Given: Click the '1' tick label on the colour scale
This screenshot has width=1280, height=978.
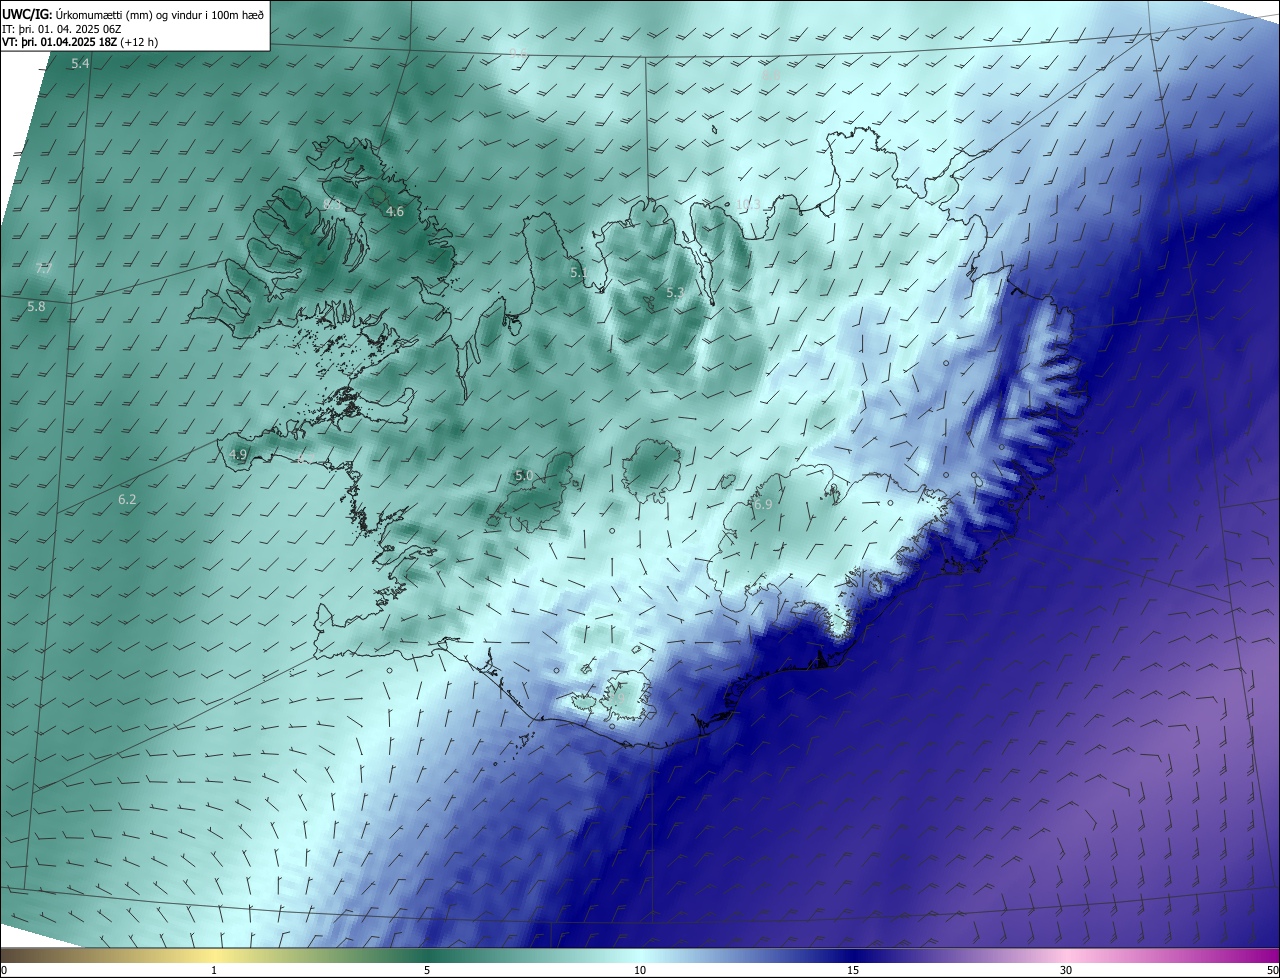Looking at the screenshot, I should coord(214,971).
